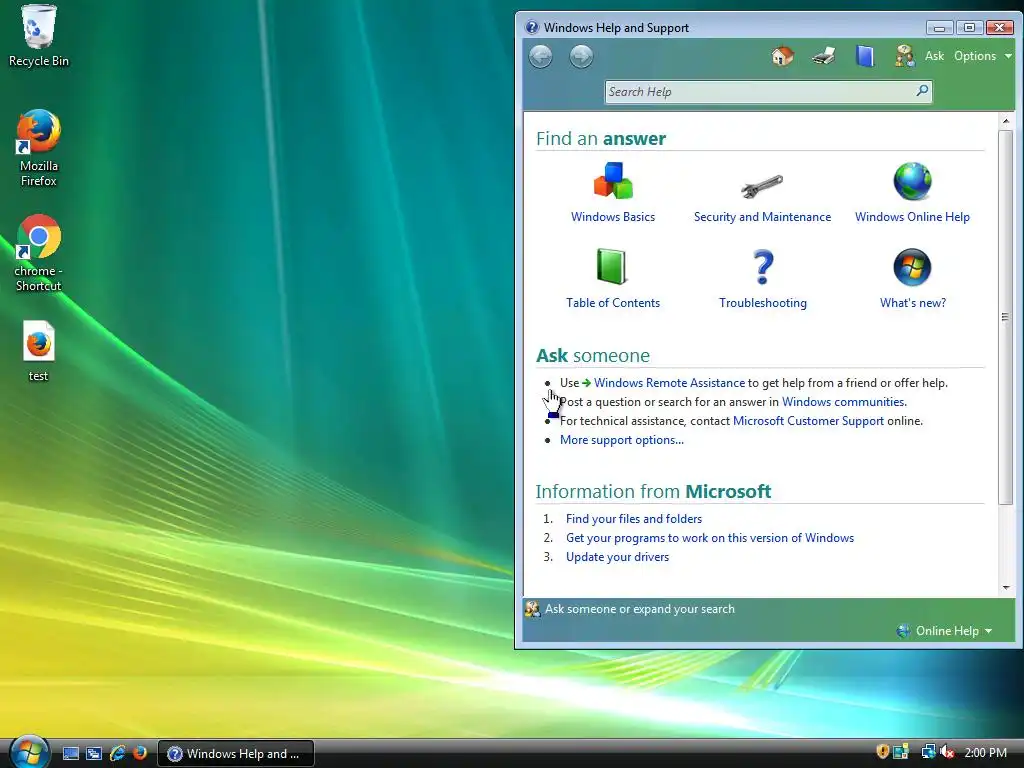Click Windows Help taskbar button

coord(236,754)
